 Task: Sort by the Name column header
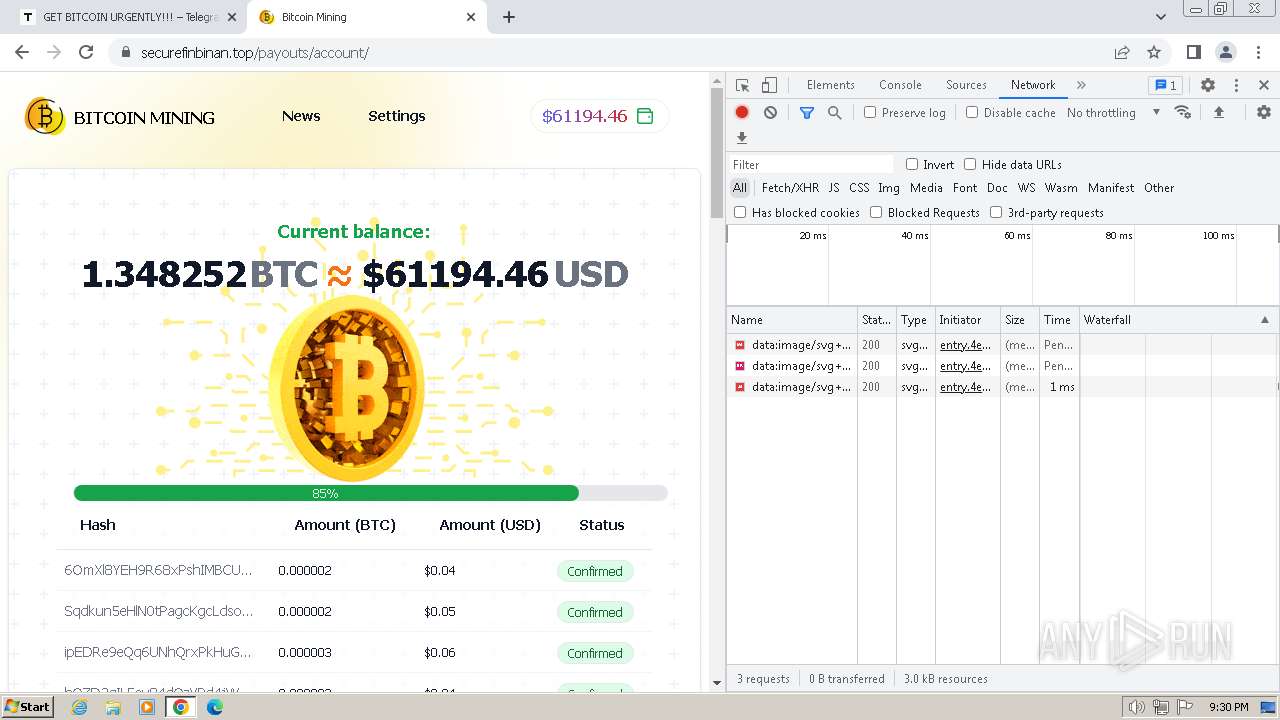click(x=792, y=320)
